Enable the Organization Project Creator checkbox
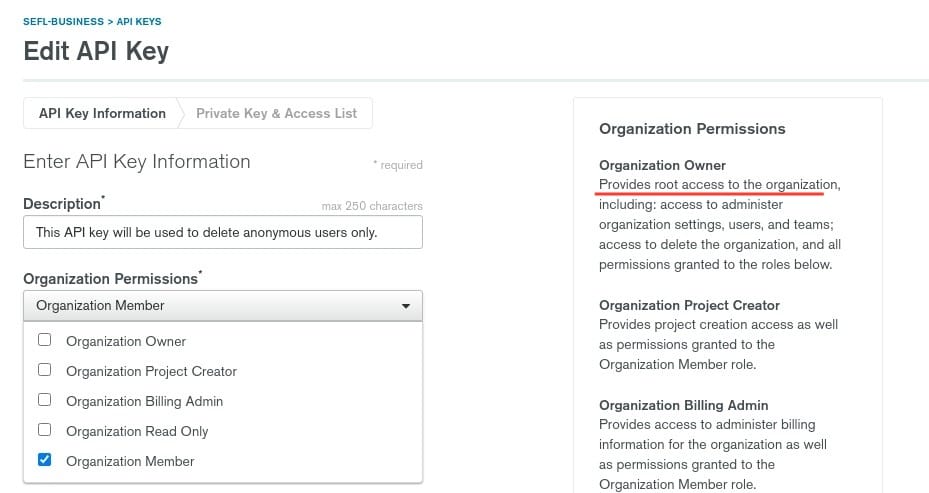This screenshot has width=929, height=493. click(x=44, y=370)
